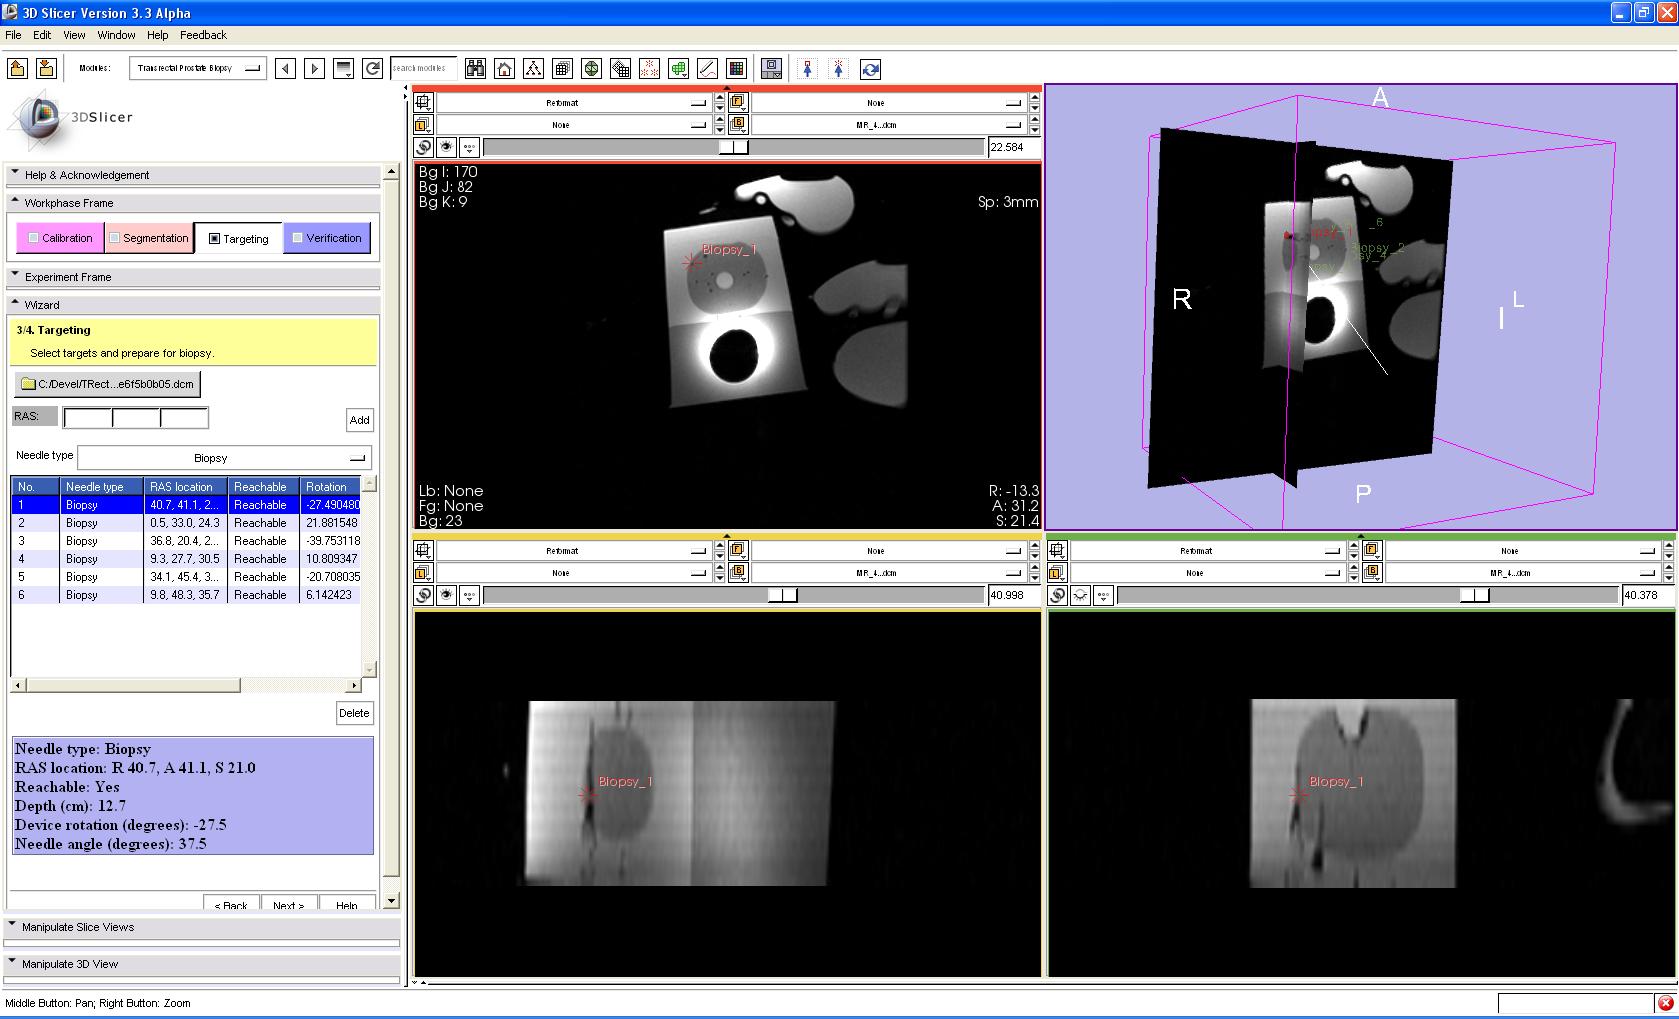Toggle slice visibility eye in red viewer
The height and width of the screenshot is (1019, 1679).
pos(446,147)
